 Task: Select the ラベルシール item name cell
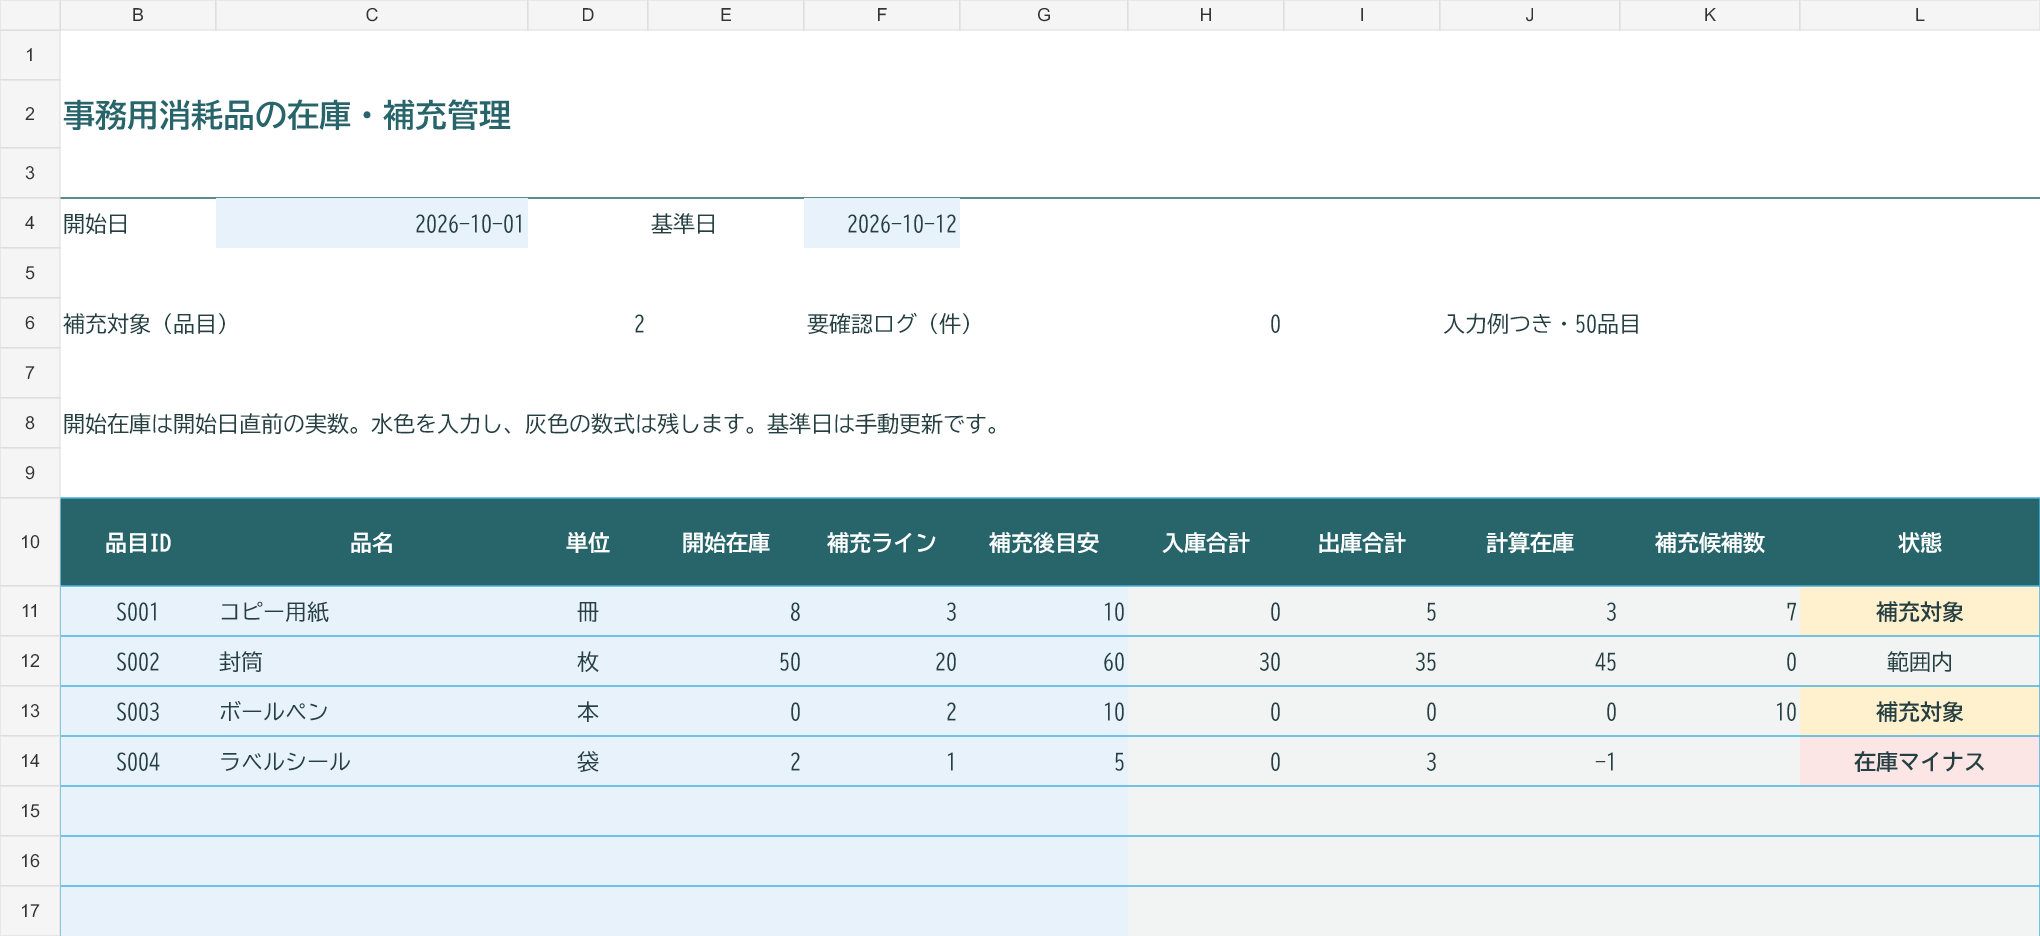[x=372, y=761]
